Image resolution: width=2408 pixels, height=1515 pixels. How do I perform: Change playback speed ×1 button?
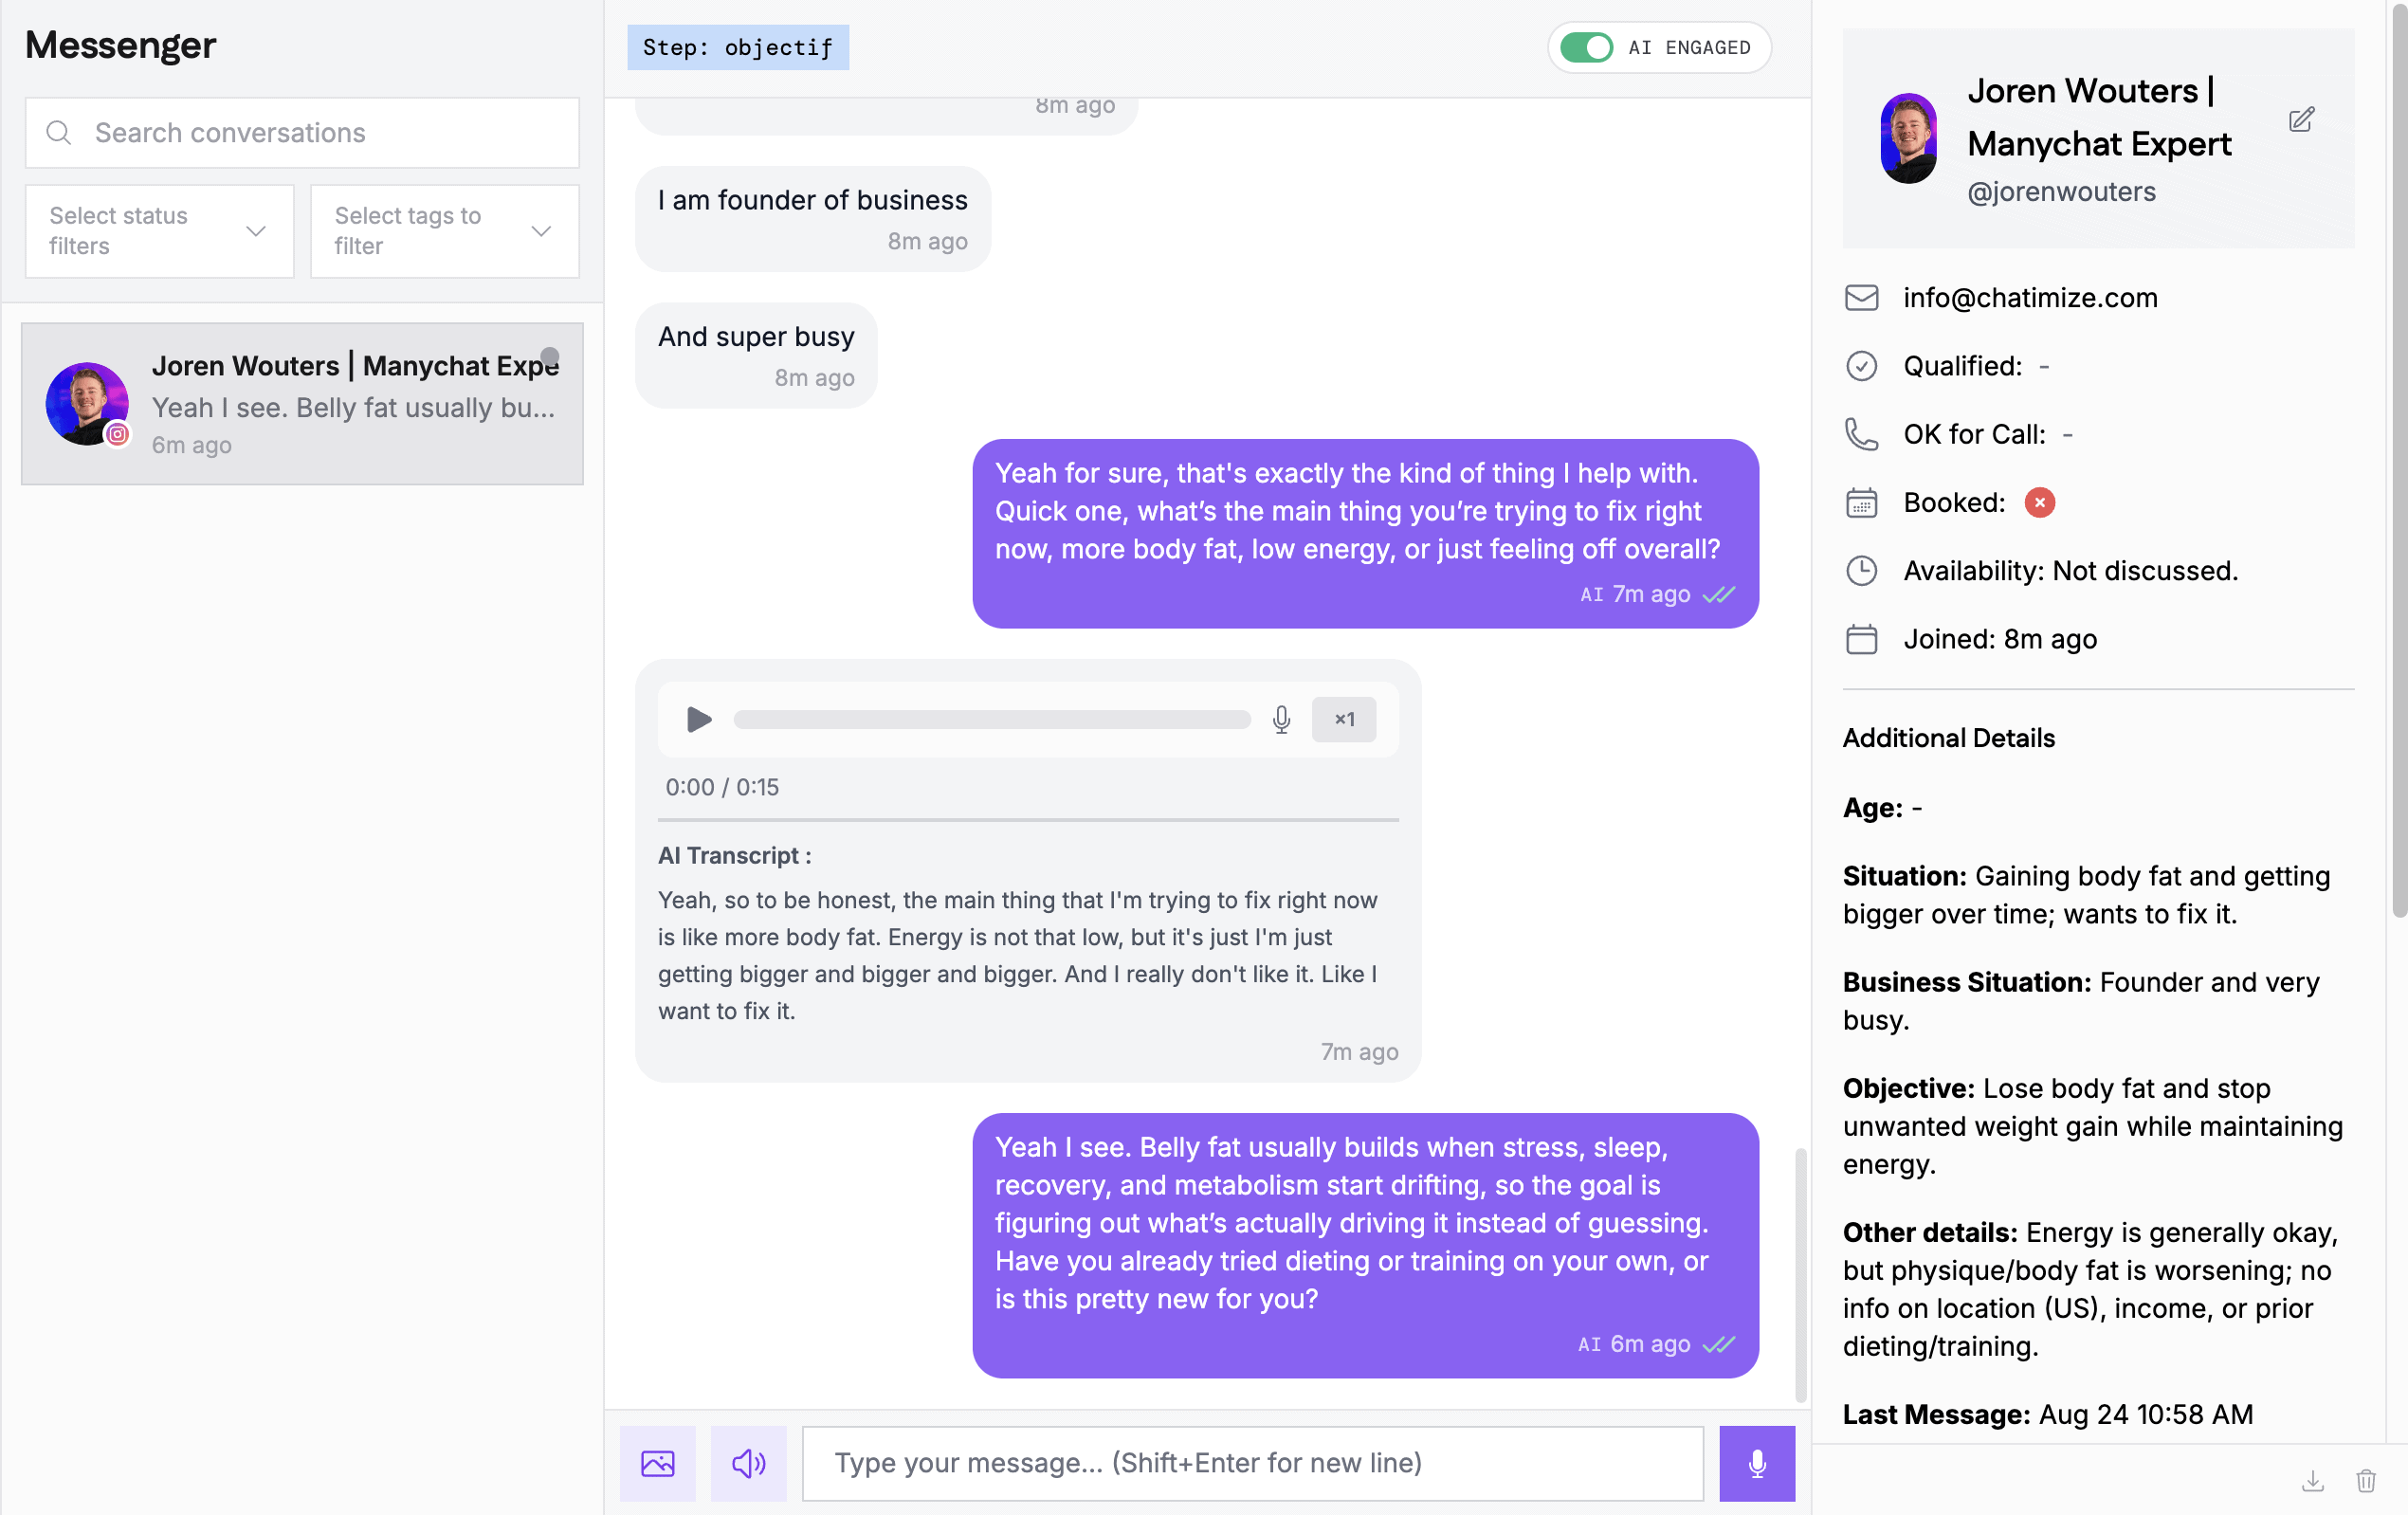[x=1344, y=719]
